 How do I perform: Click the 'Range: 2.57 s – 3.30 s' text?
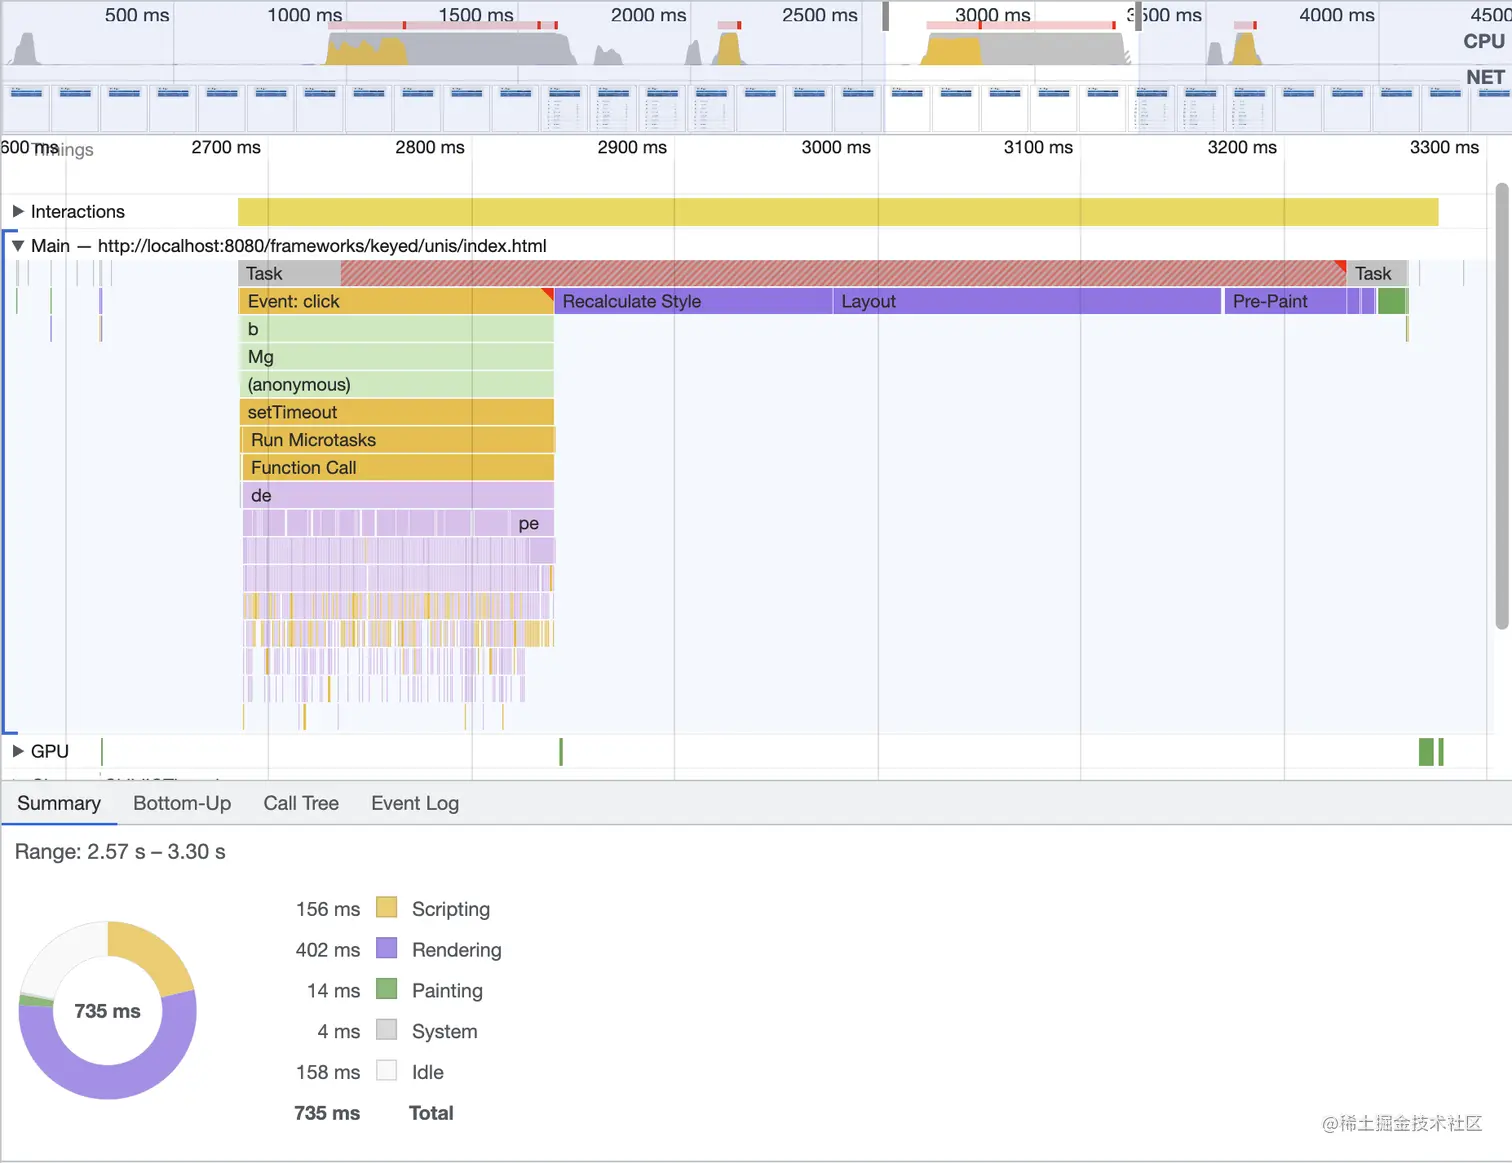click(120, 852)
